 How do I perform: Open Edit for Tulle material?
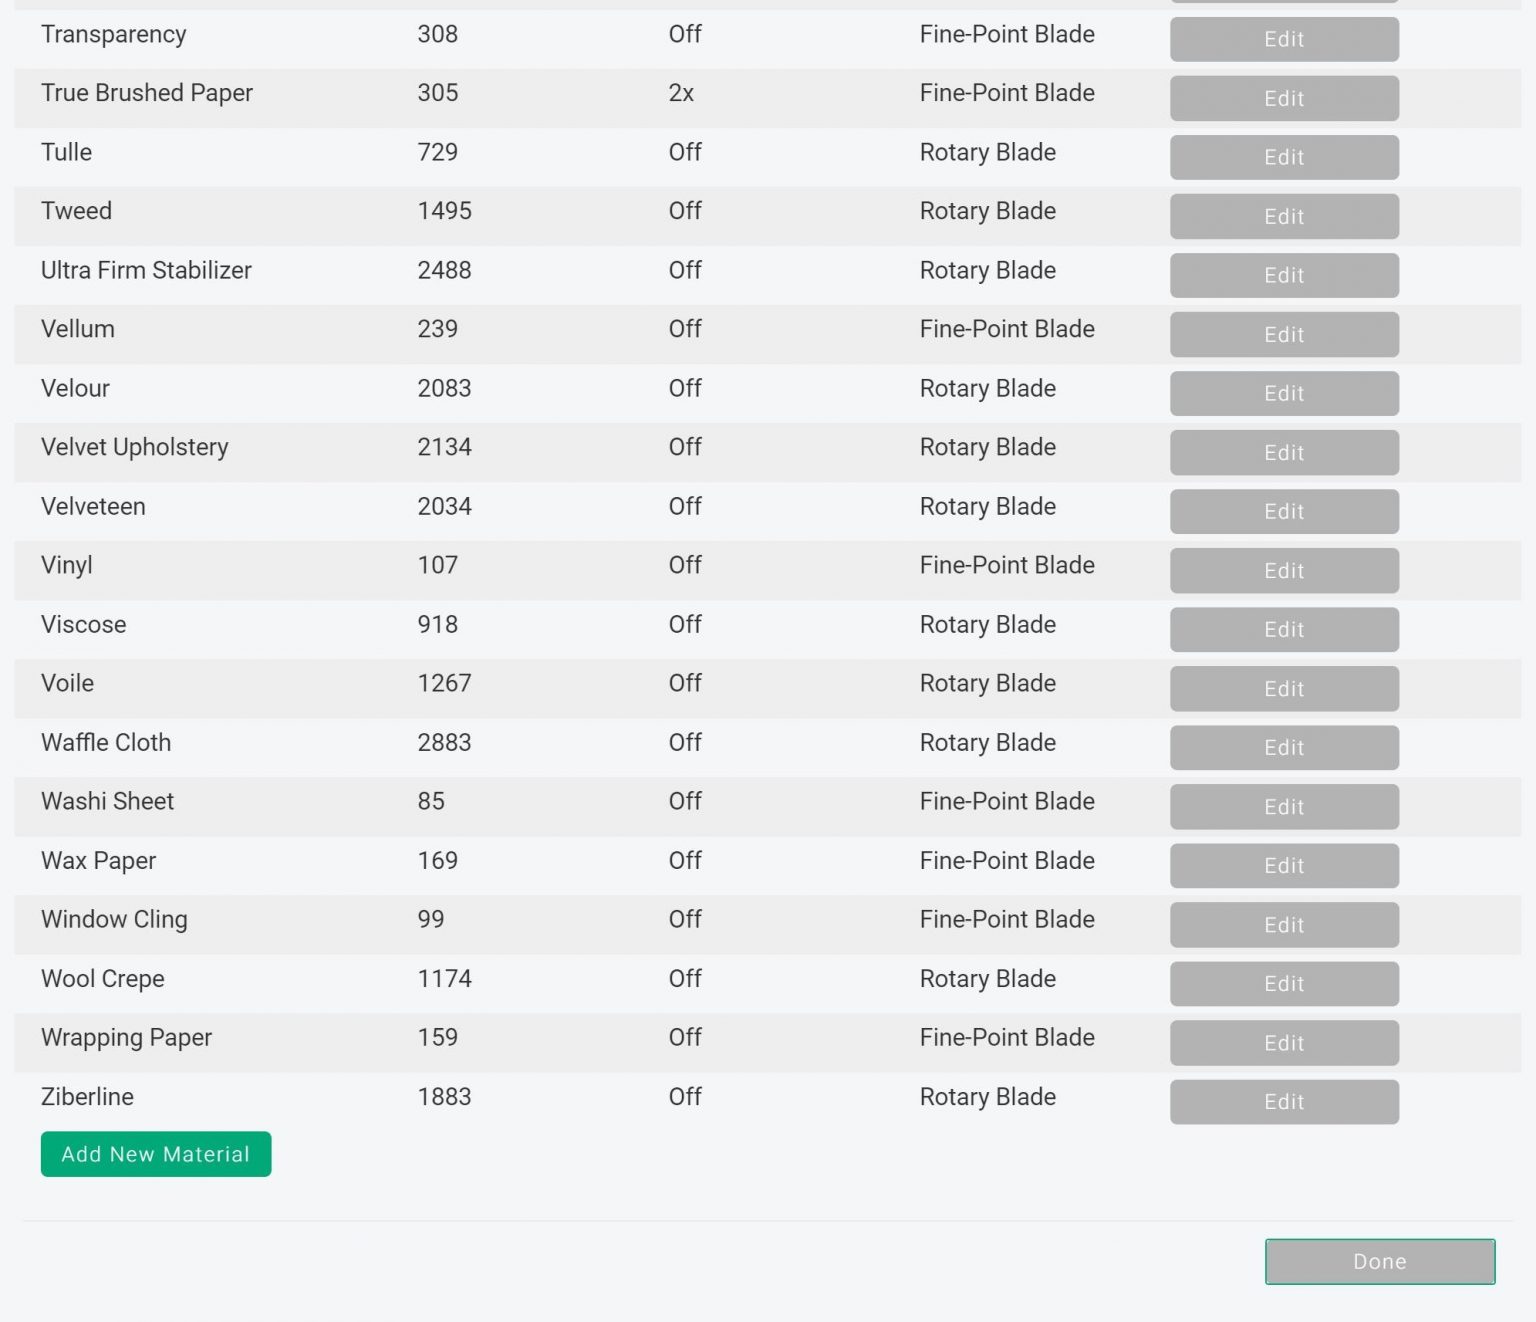(1284, 157)
